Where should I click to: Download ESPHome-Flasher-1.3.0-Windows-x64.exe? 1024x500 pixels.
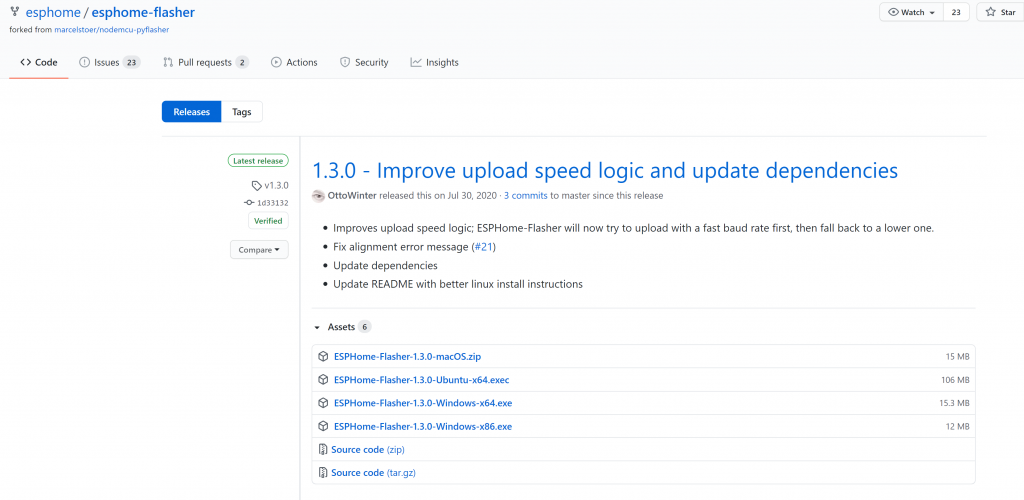(x=423, y=403)
